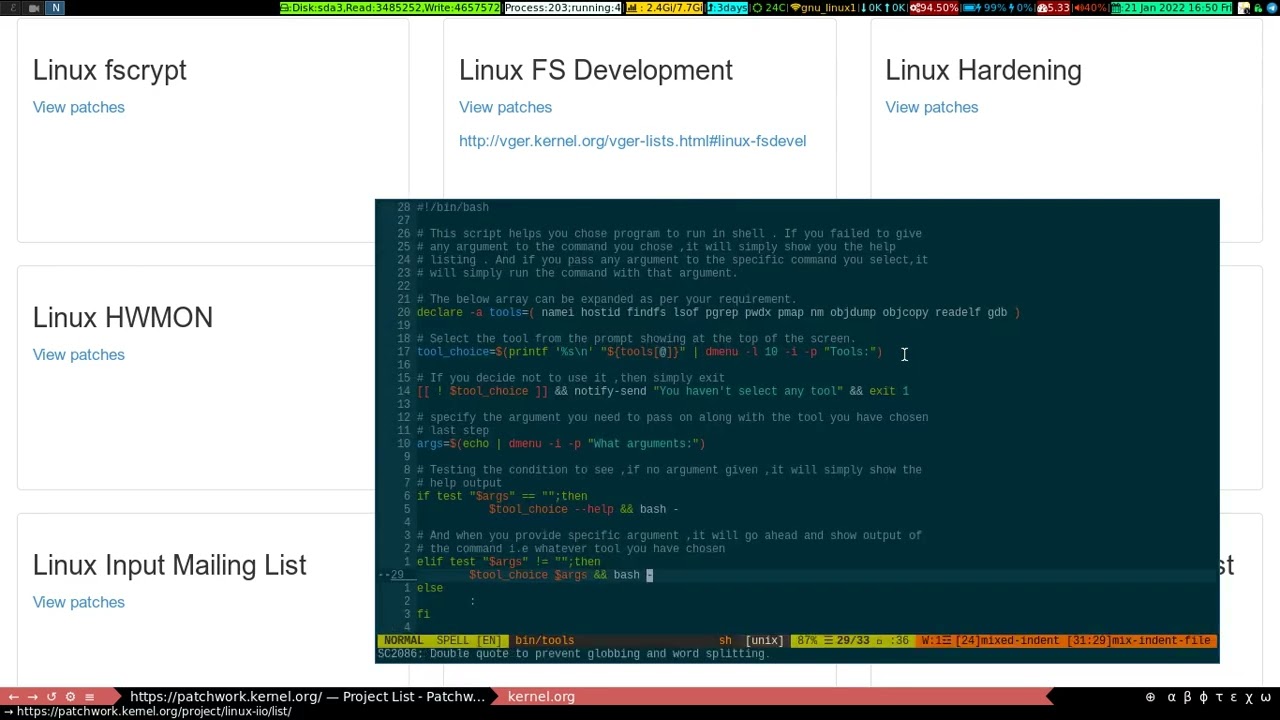Click the CPU temperature 24C indicator
This screenshot has width=1280, height=720.
[x=770, y=8]
